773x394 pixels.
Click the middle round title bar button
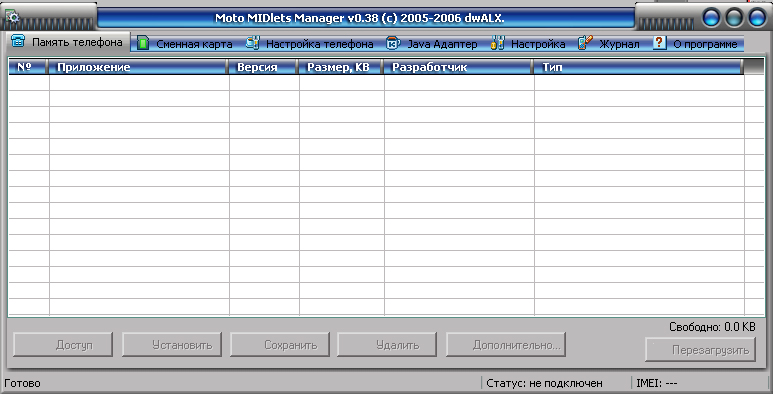point(735,18)
